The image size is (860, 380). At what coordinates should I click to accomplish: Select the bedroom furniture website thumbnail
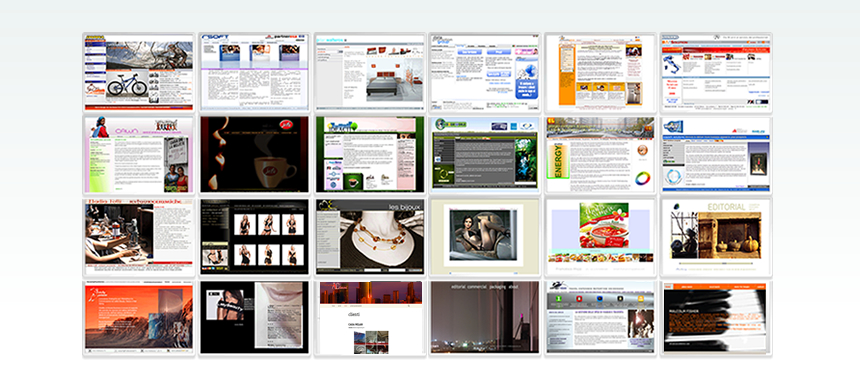[x=370, y=72]
